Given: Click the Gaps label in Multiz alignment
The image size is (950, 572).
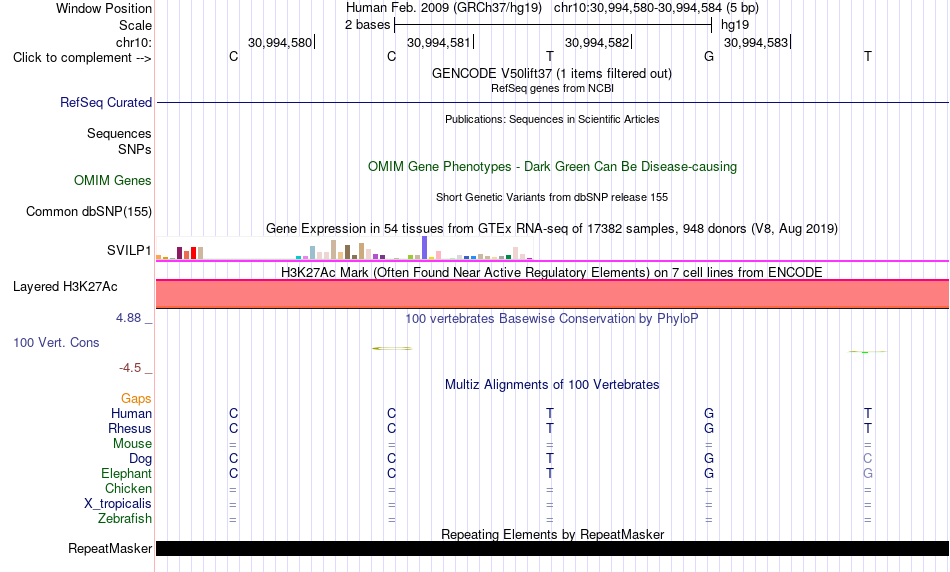Looking at the screenshot, I should [x=136, y=398].
